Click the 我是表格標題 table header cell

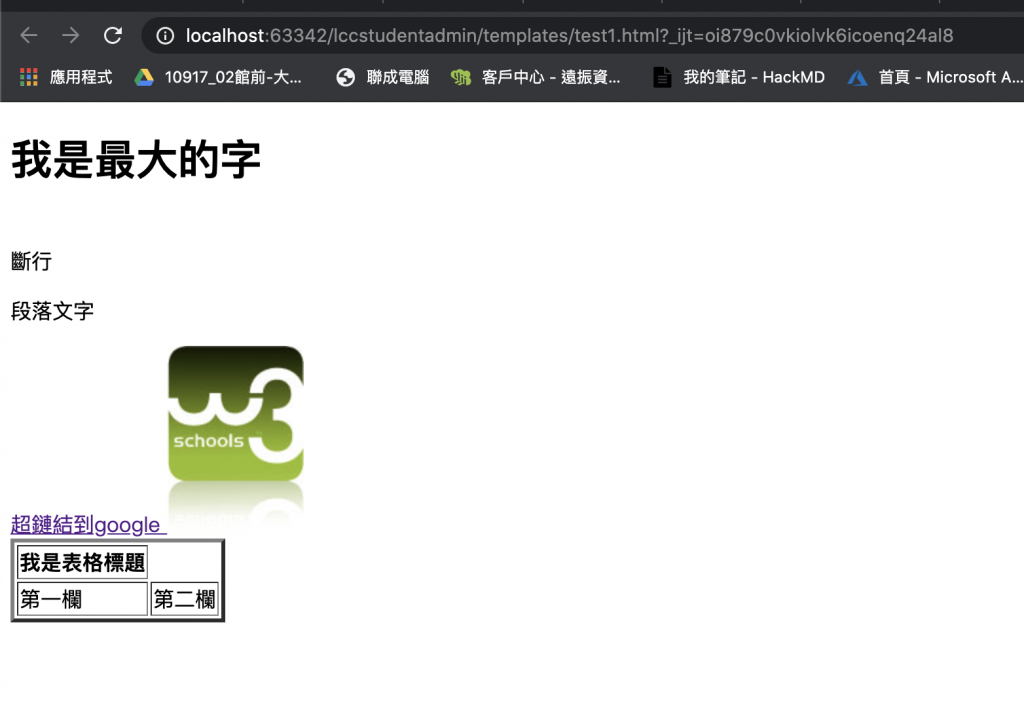tap(82, 562)
